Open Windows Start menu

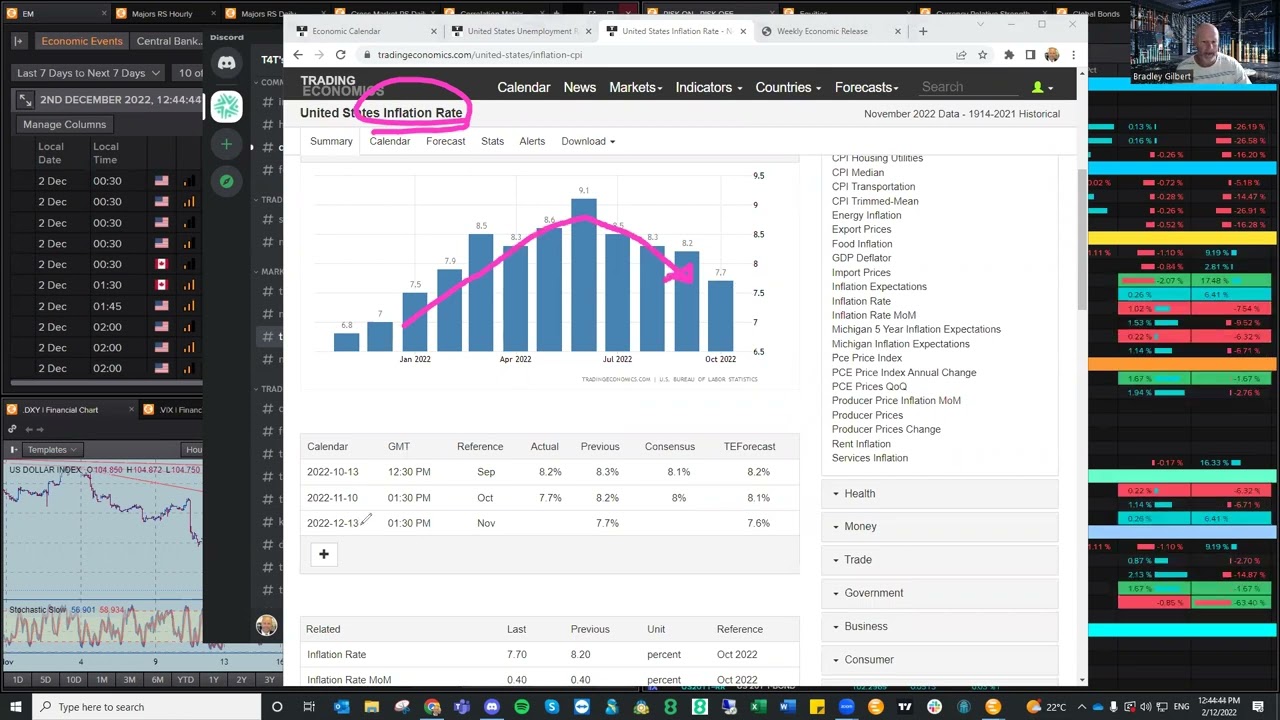(16, 707)
